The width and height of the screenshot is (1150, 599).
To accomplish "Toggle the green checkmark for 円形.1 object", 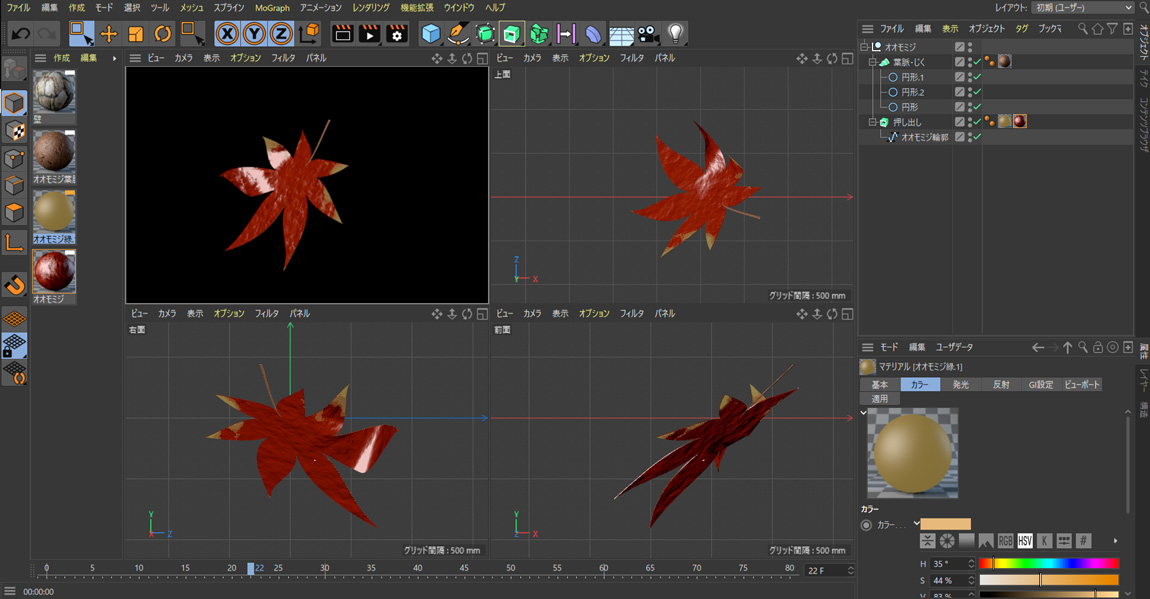I will (977, 77).
